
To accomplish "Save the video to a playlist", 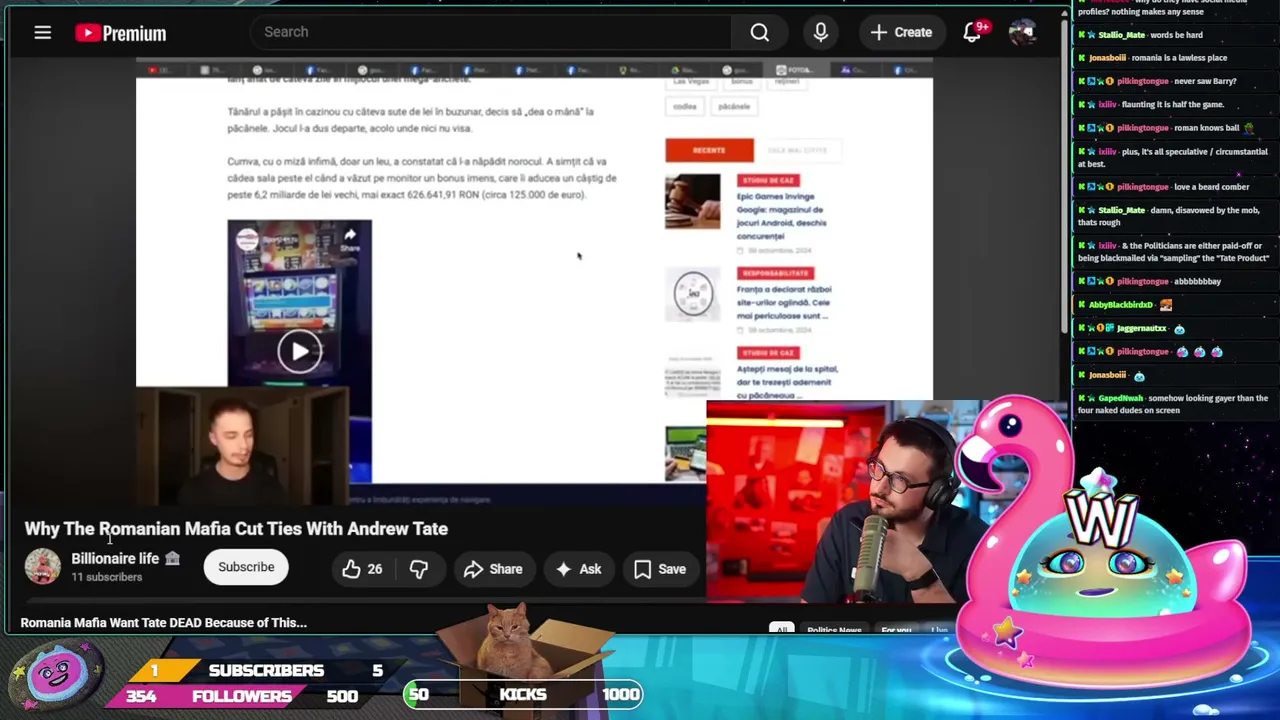I will (660, 569).
